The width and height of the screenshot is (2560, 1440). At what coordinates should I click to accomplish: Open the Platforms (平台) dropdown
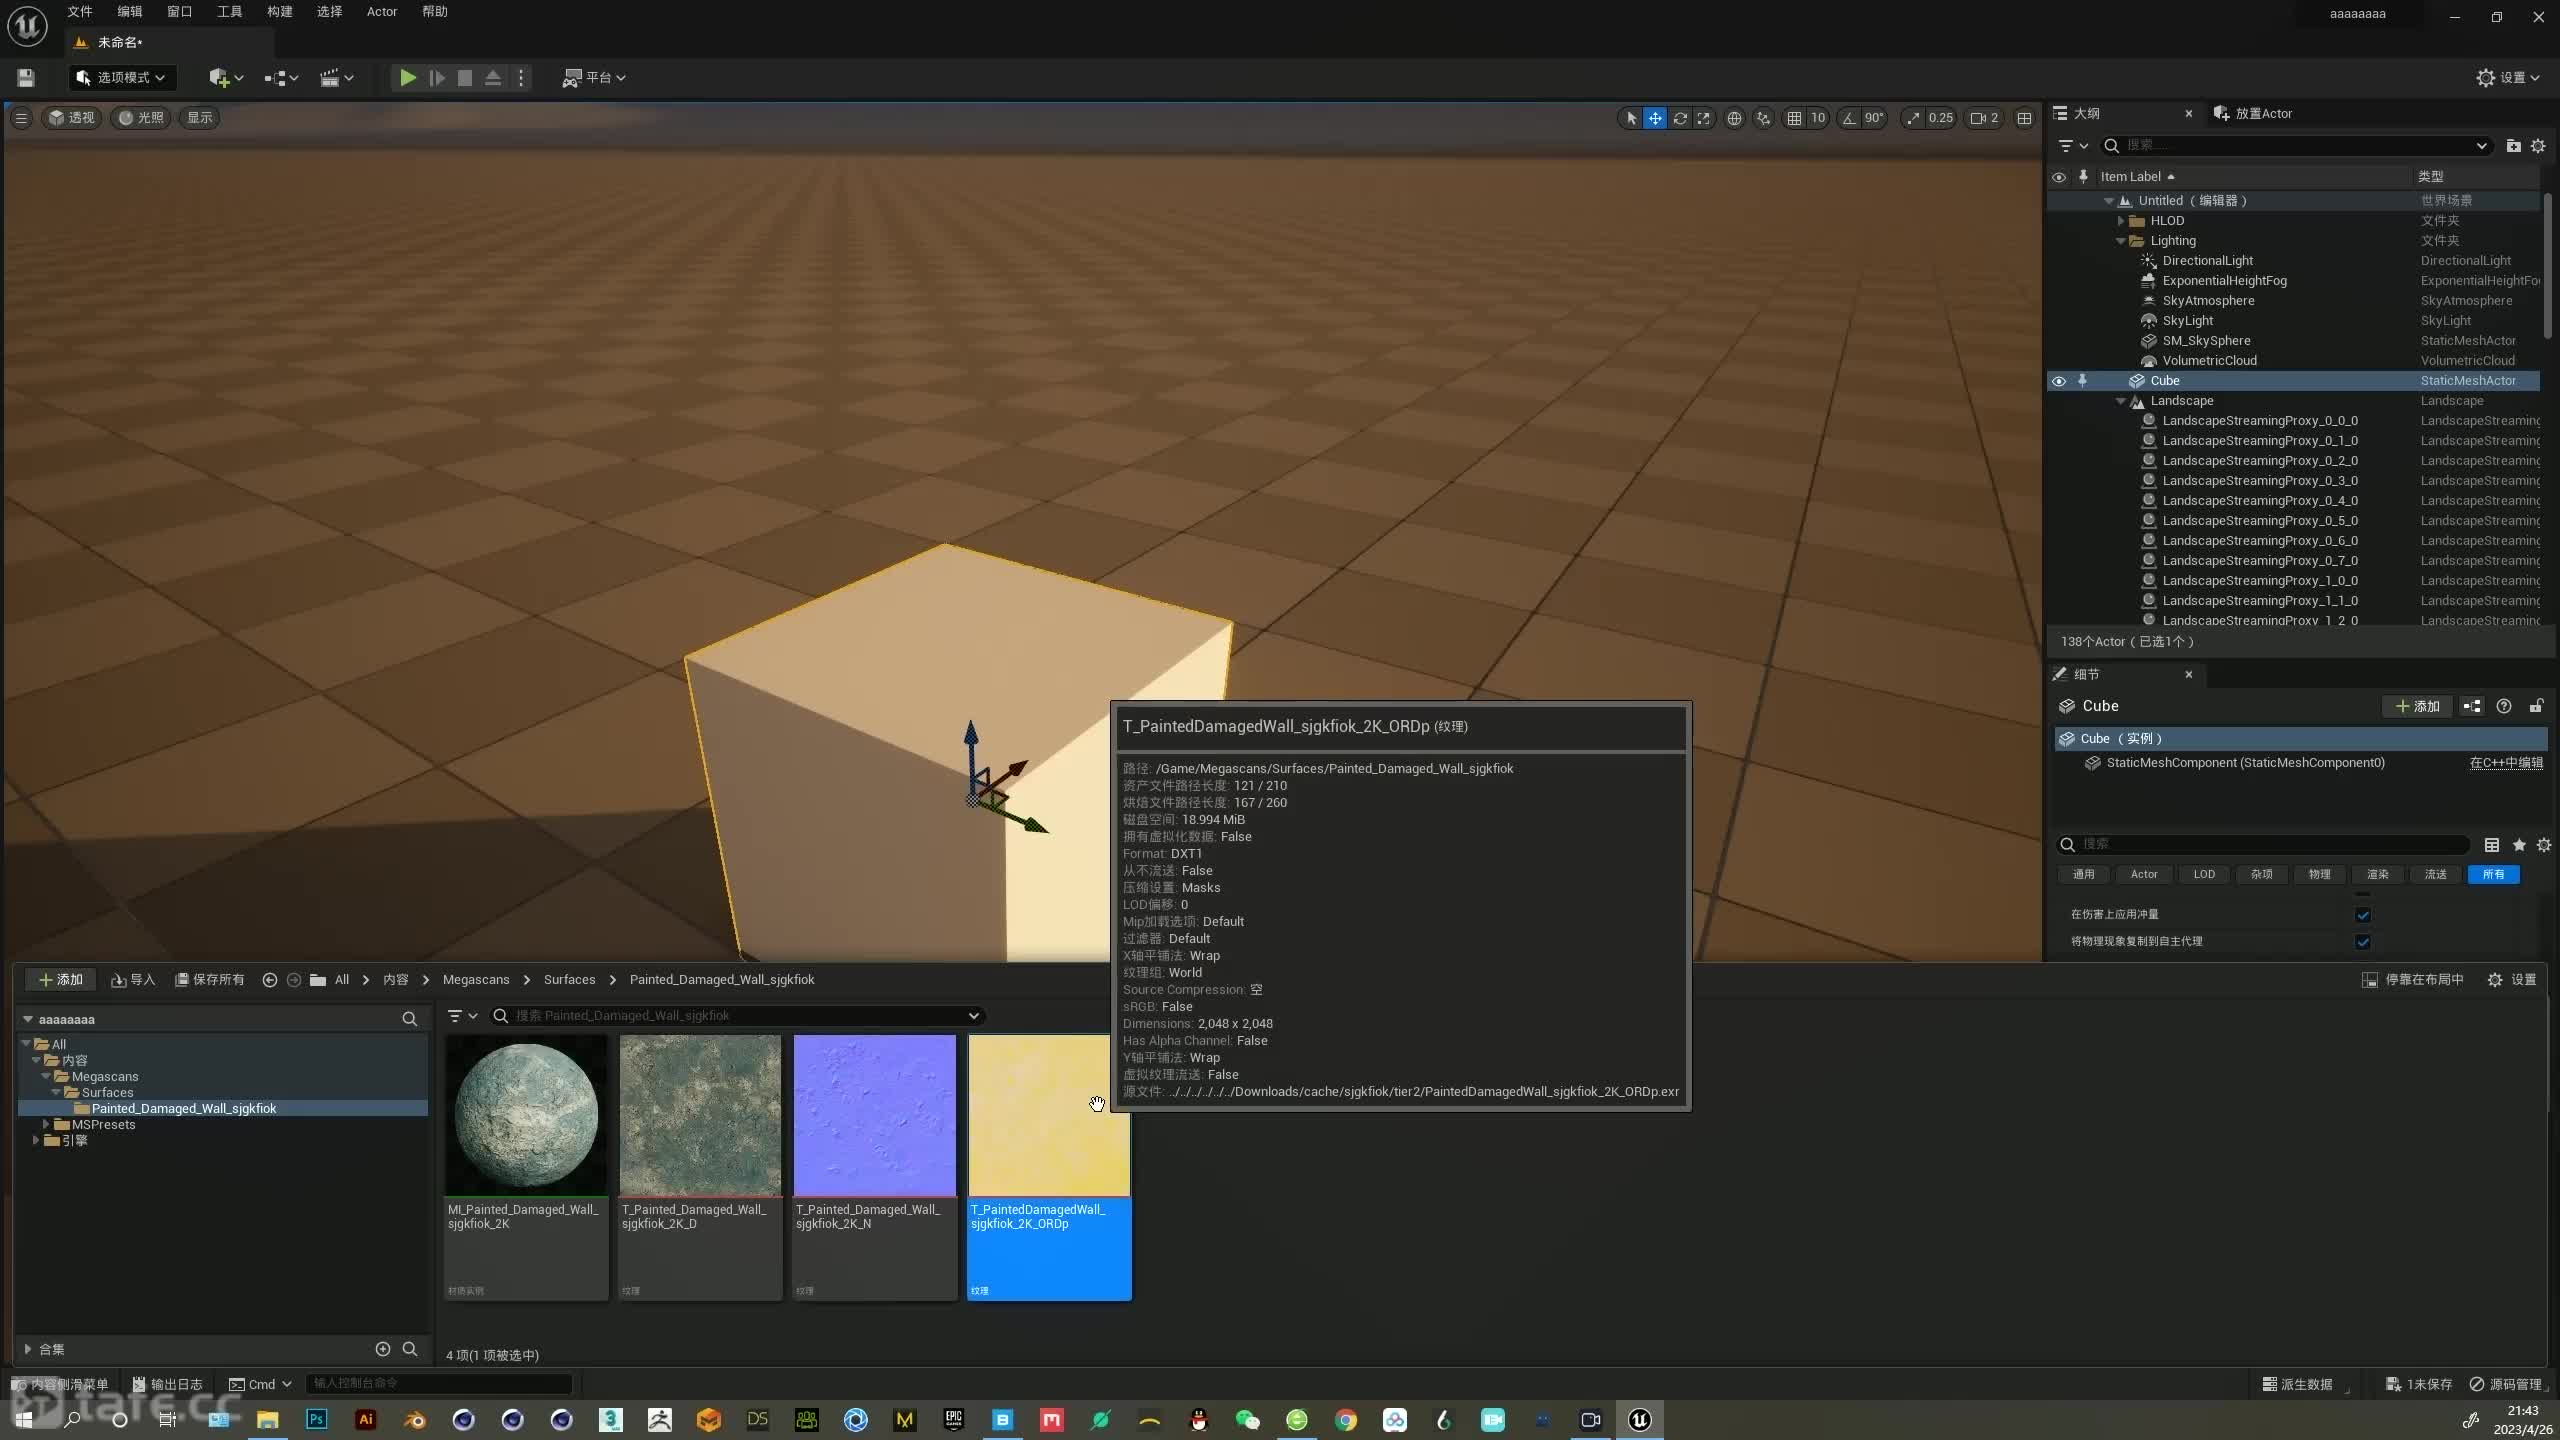(x=594, y=77)
